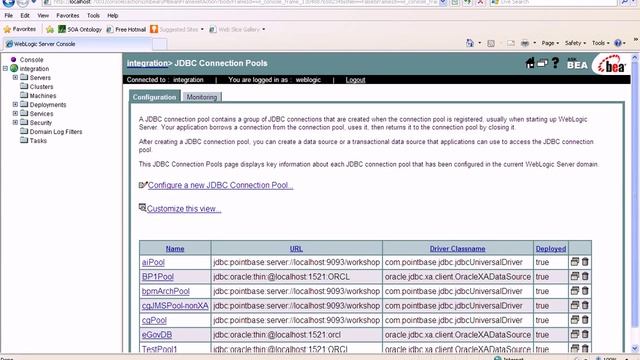This screenshot has width=640, height=360.
Task: Click the read mail toolbar icon
Action: pyautogui.click(x=511, y=43)
